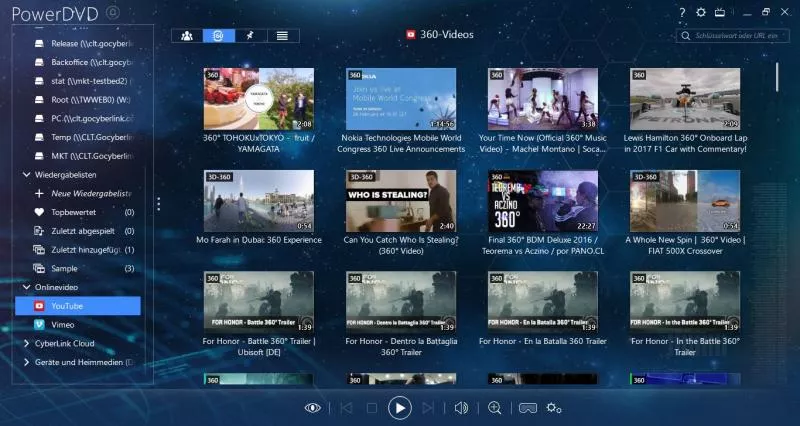Enable VR headset mode
The image size is (800, 426).
(528, 408)
